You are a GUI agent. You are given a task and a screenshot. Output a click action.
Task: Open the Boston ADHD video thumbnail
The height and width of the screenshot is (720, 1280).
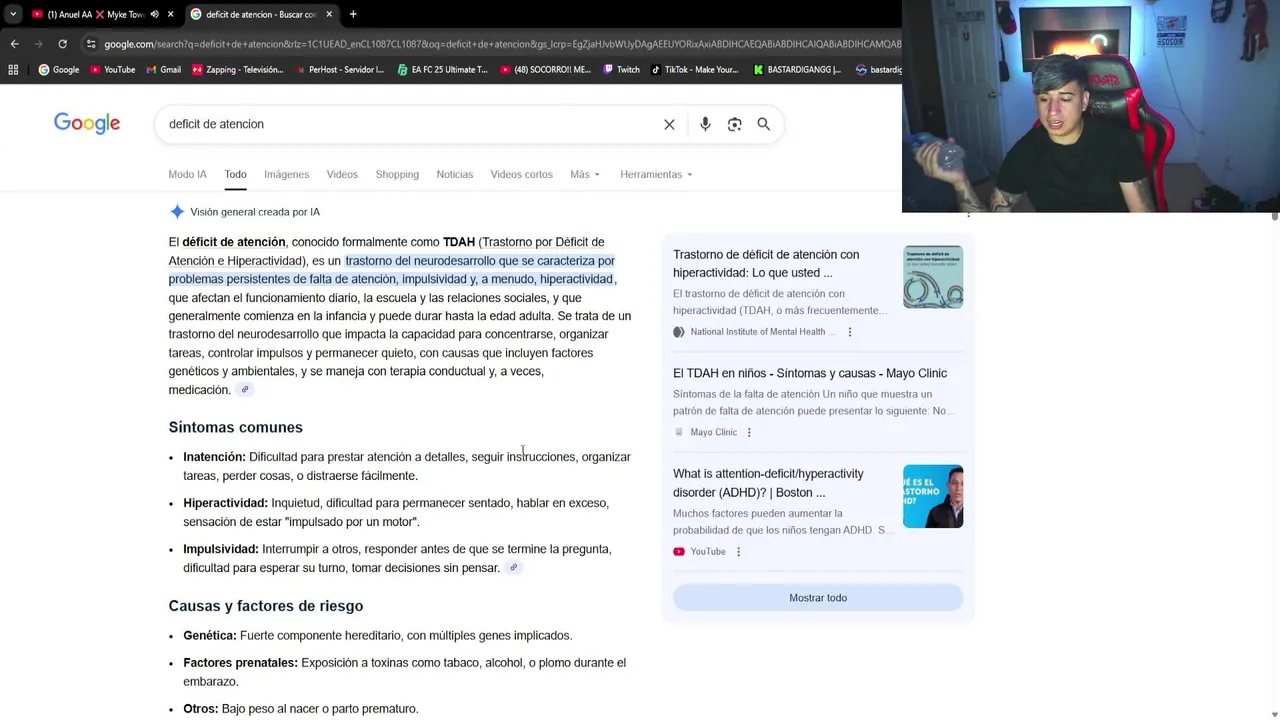933,496
